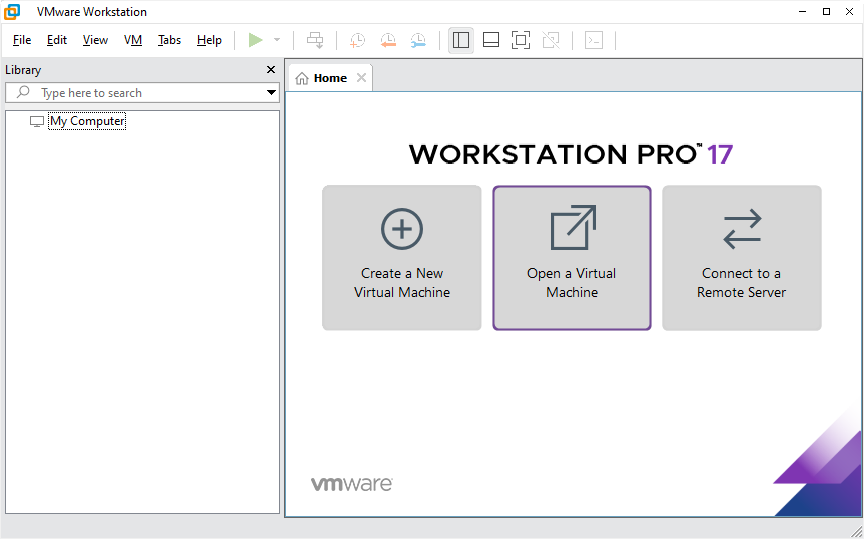Click the console view toolbar icon

(593, 40)
